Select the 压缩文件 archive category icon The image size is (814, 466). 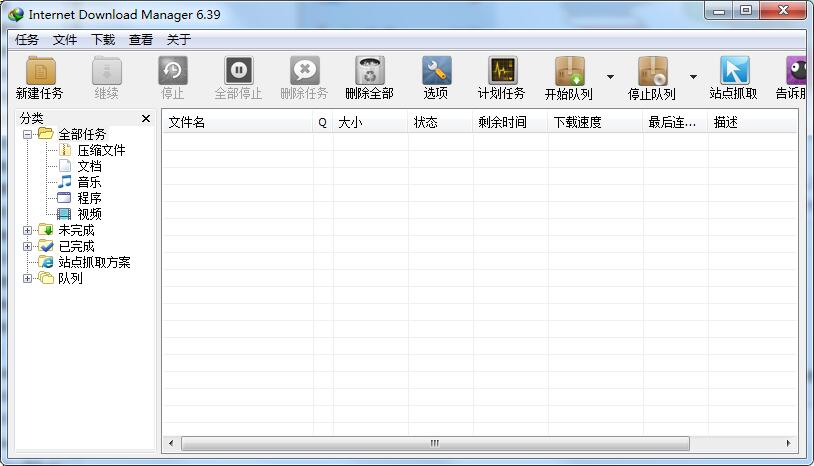point(65,150)
